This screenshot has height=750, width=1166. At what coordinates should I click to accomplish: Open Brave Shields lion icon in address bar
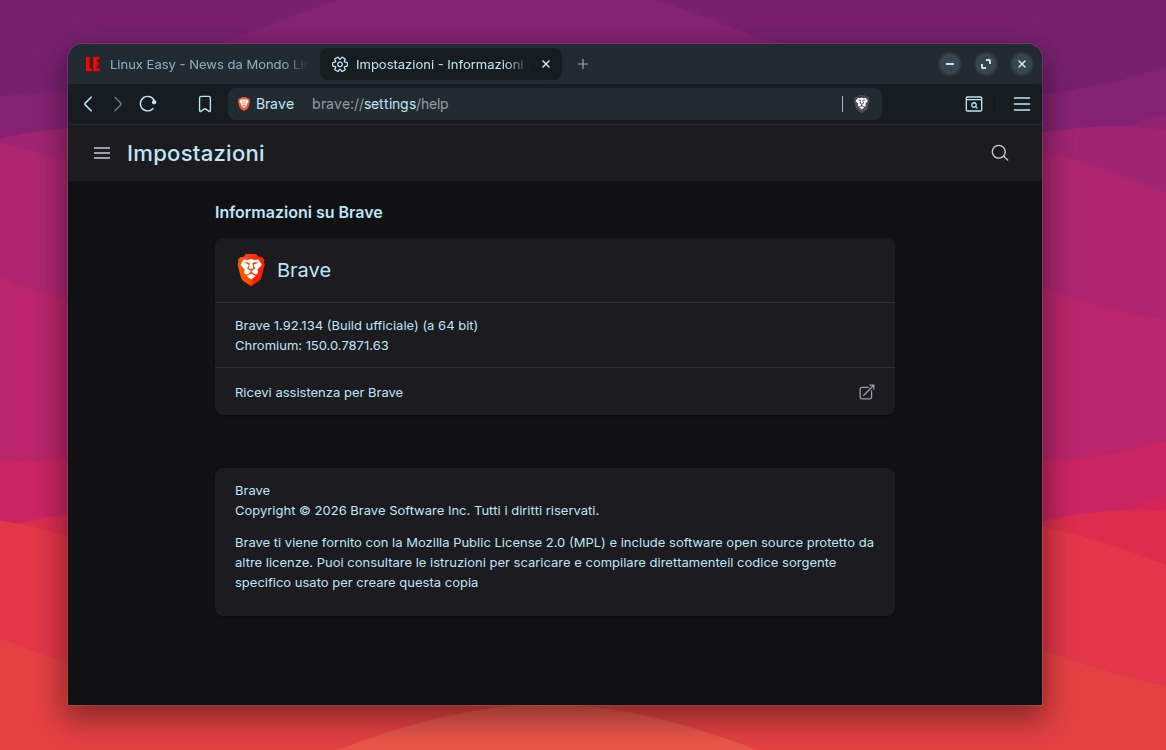(862, 104)
